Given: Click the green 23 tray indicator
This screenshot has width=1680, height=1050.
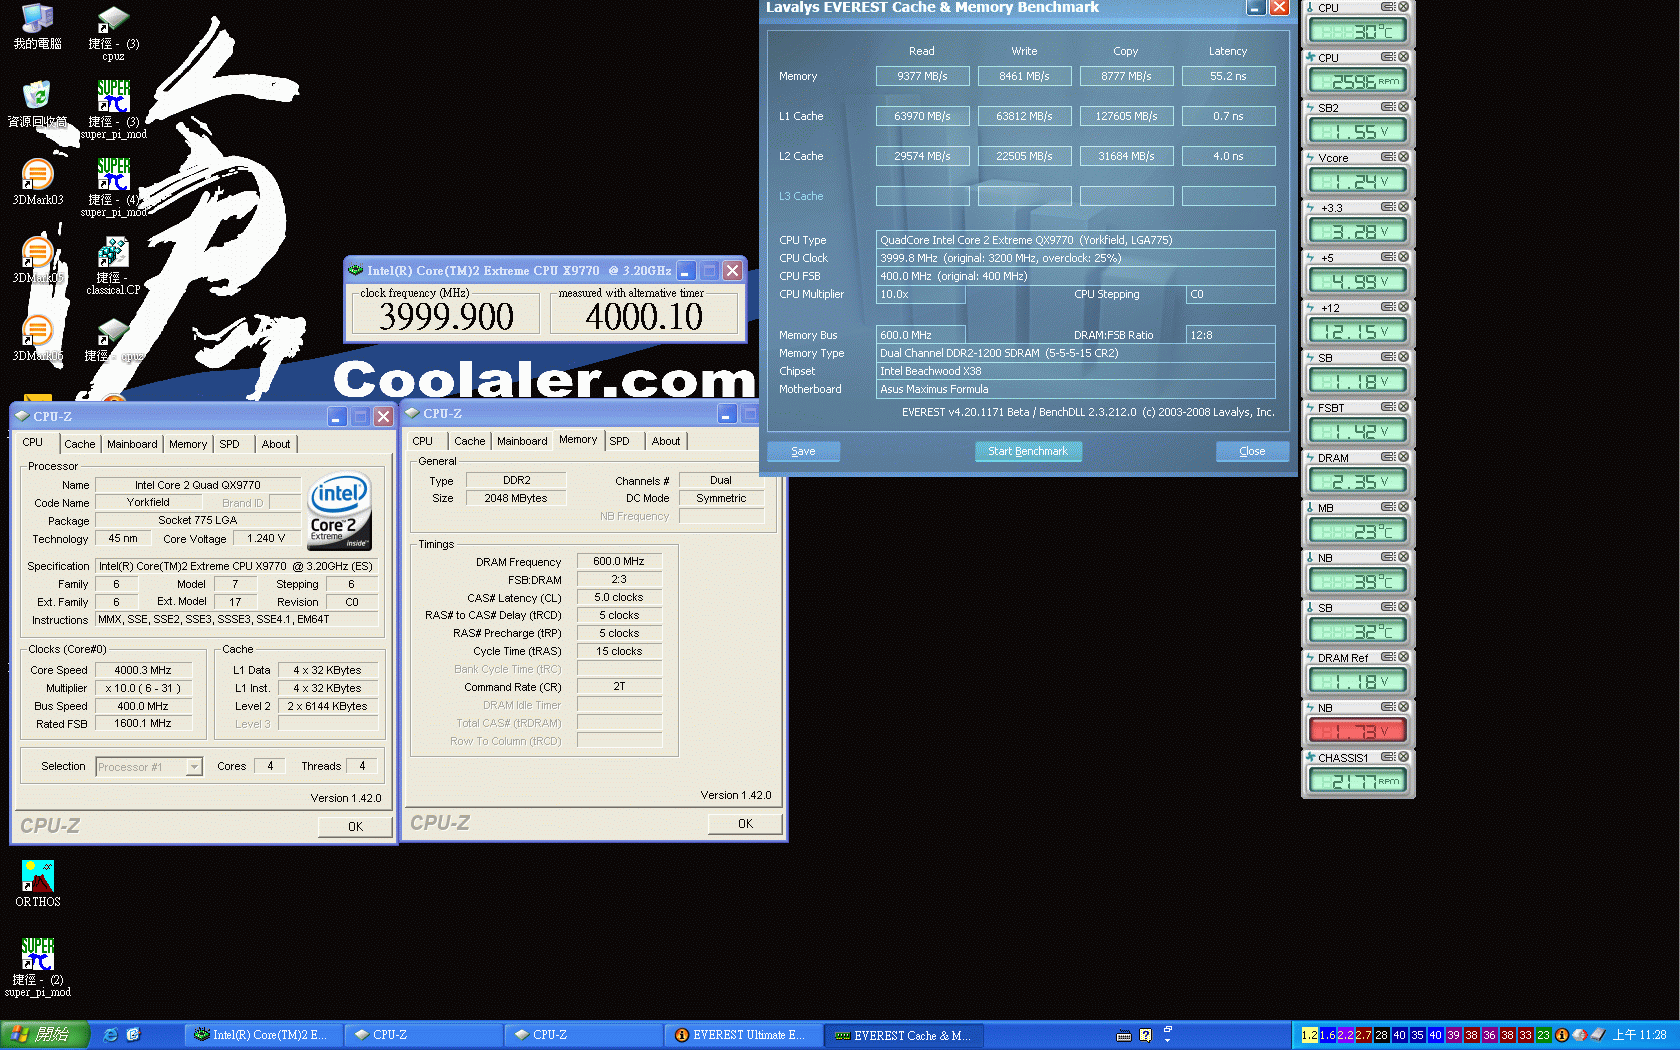Looking at the screenshot, I should 1543,1035.
